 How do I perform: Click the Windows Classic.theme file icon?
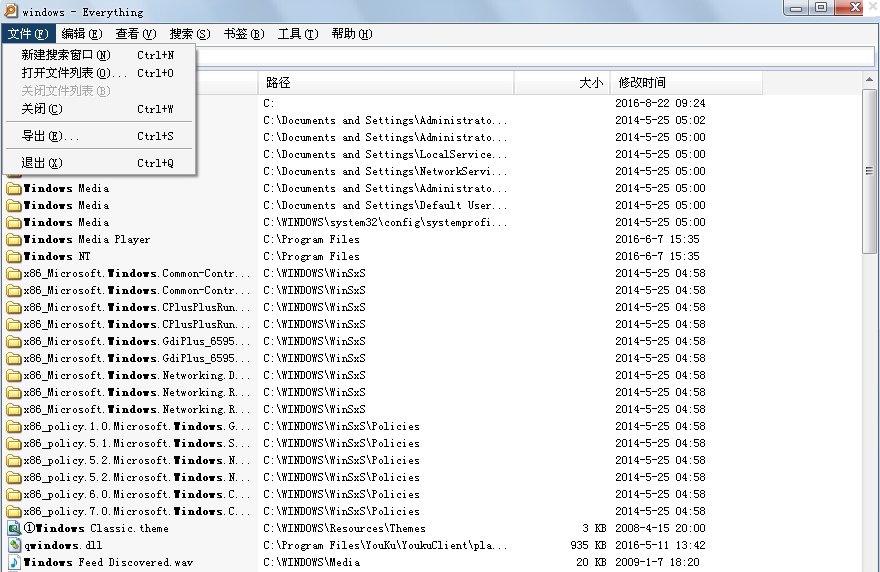(14, 528)
